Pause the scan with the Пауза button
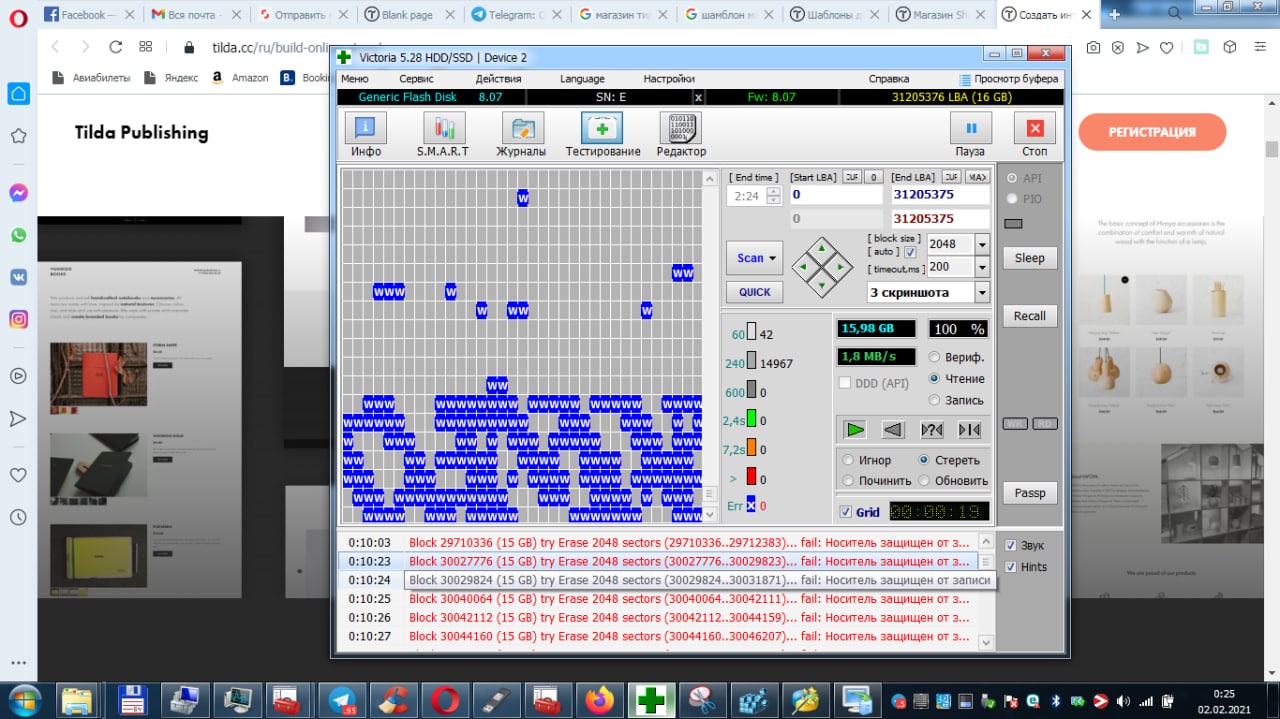Screen dimensions: 1280x719 [x=970, y=134]
